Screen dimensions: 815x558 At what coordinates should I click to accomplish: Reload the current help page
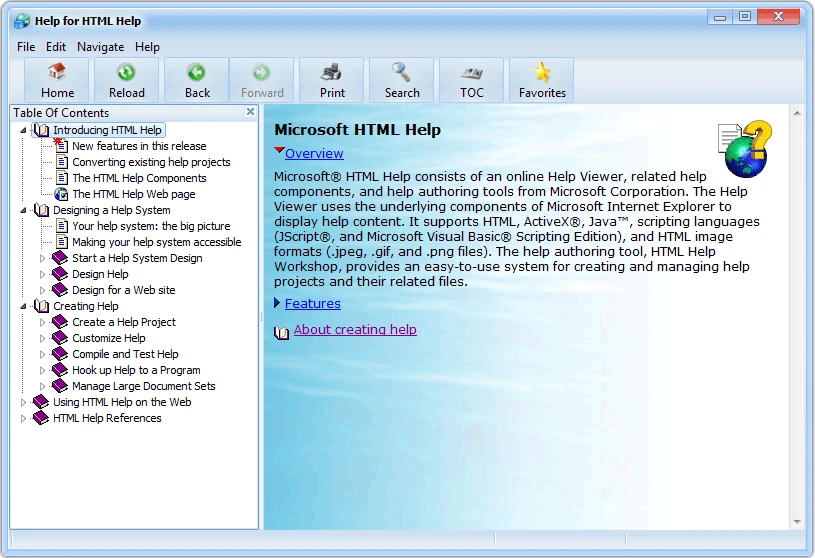[x=126, y=80]
